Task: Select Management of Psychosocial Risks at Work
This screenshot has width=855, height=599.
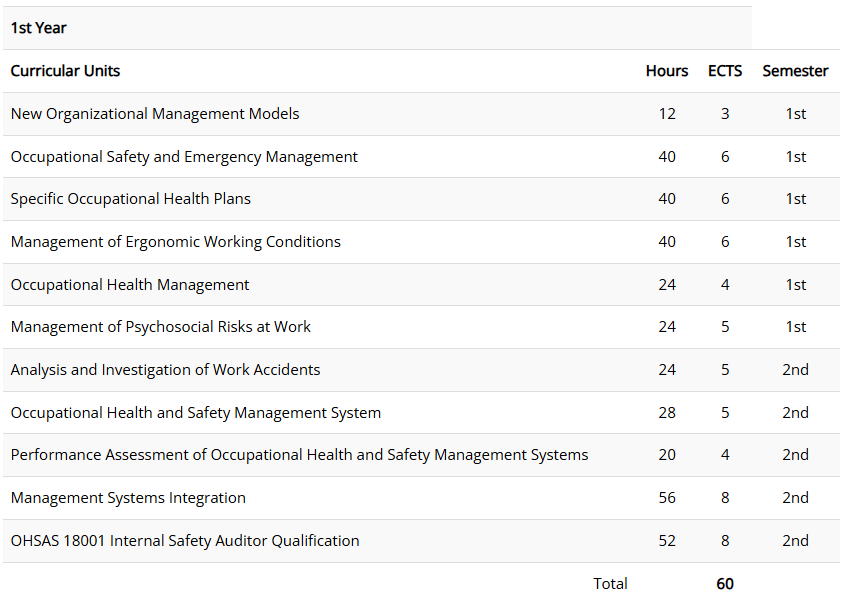Action: [161, 327]
